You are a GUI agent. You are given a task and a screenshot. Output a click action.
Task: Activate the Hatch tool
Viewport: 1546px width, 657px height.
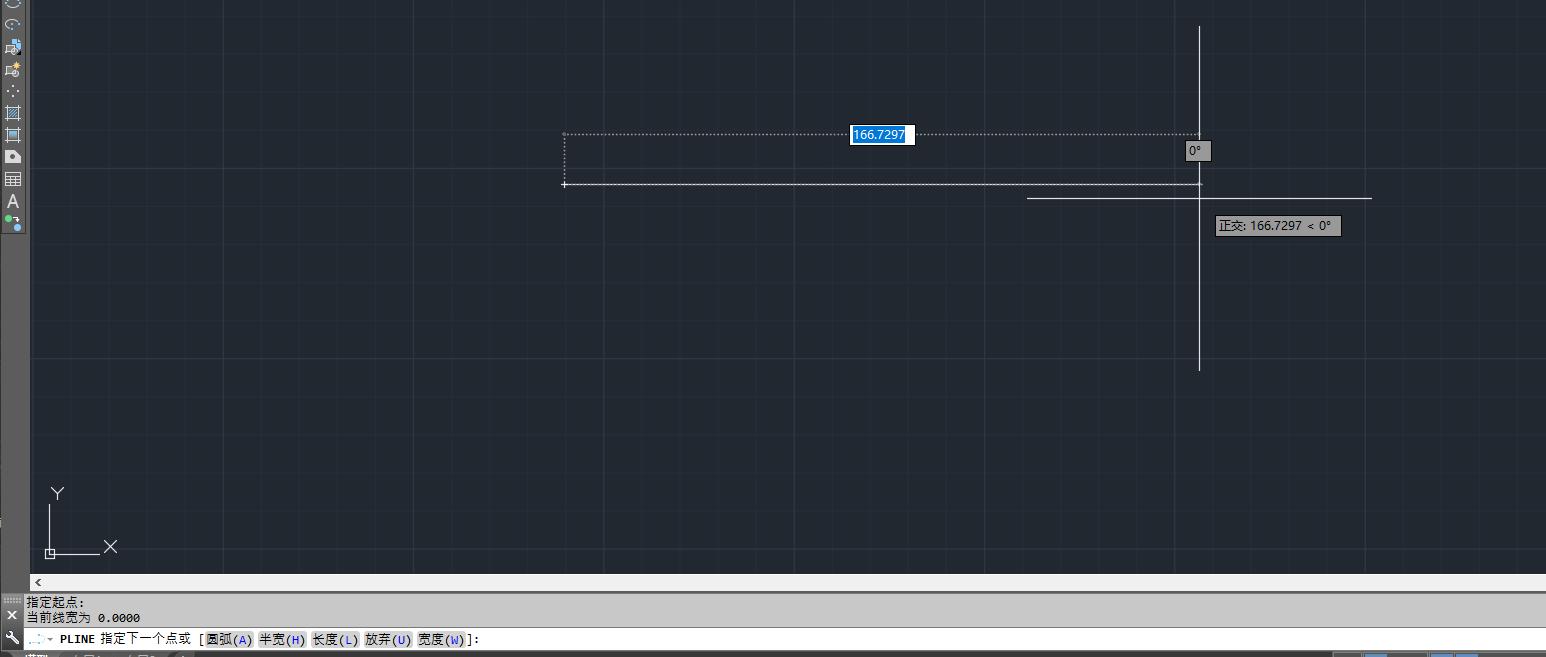13,113
